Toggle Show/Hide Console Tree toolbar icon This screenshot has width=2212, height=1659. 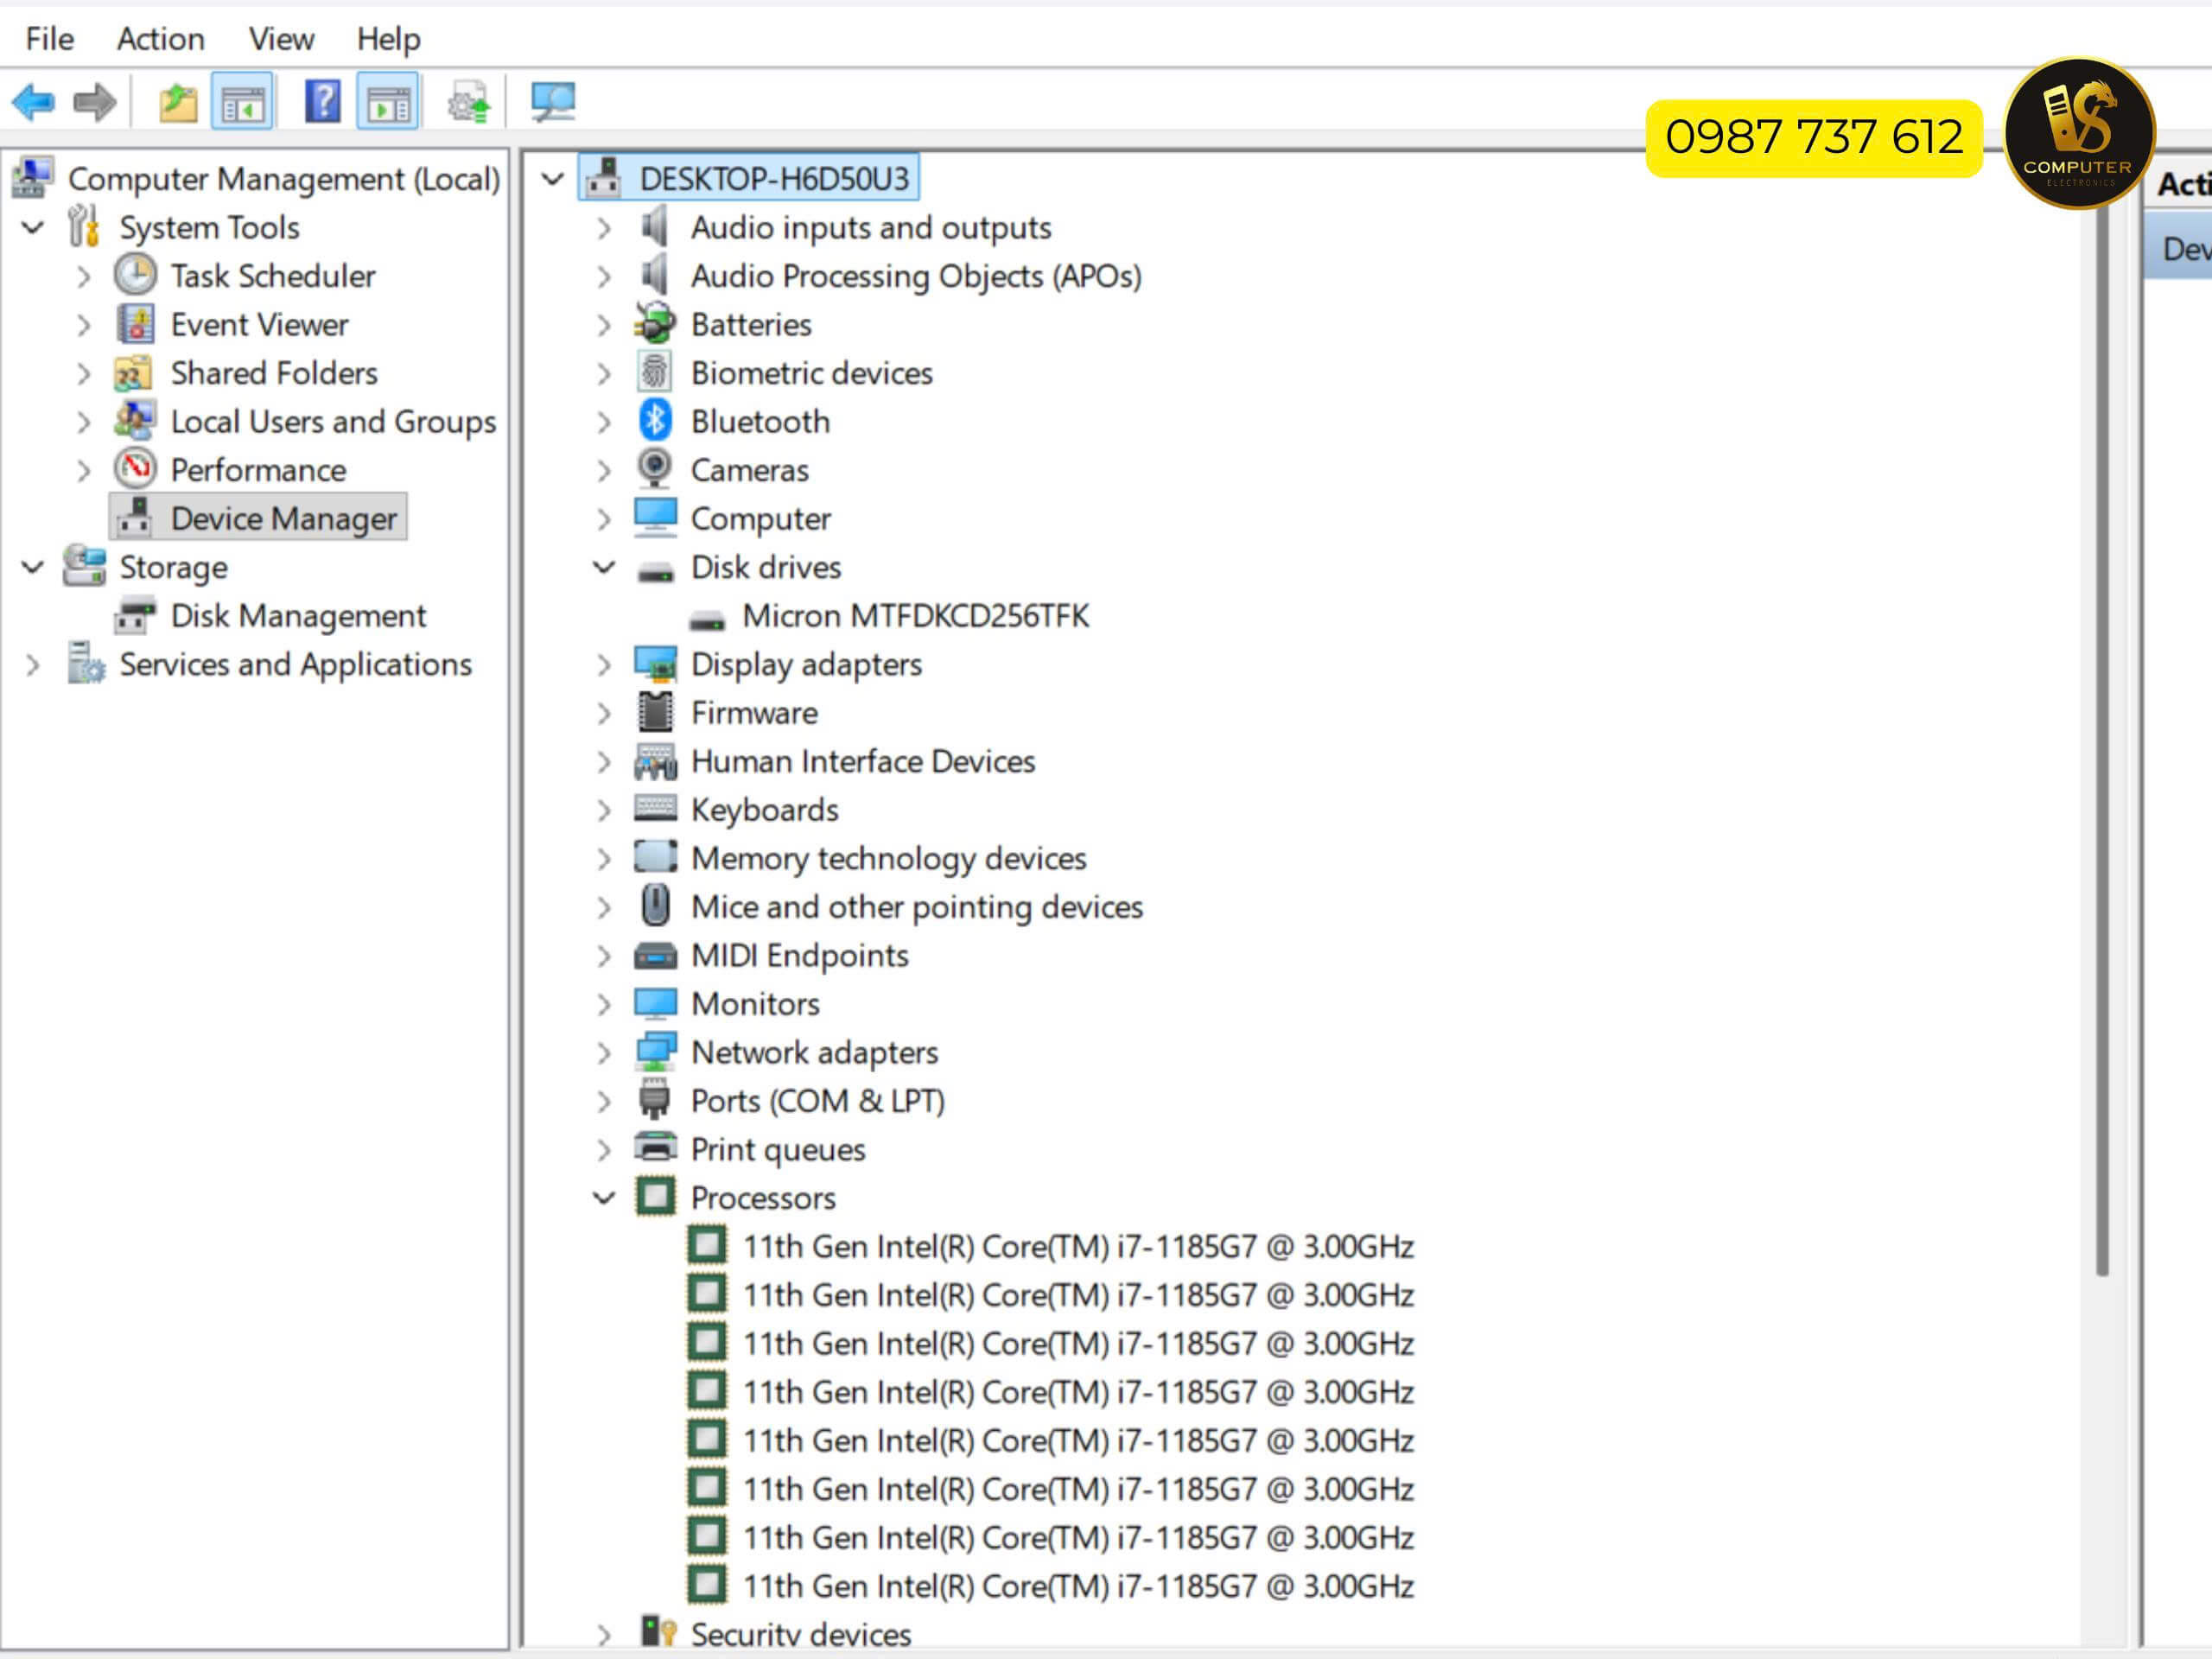[x=243, y=102]
